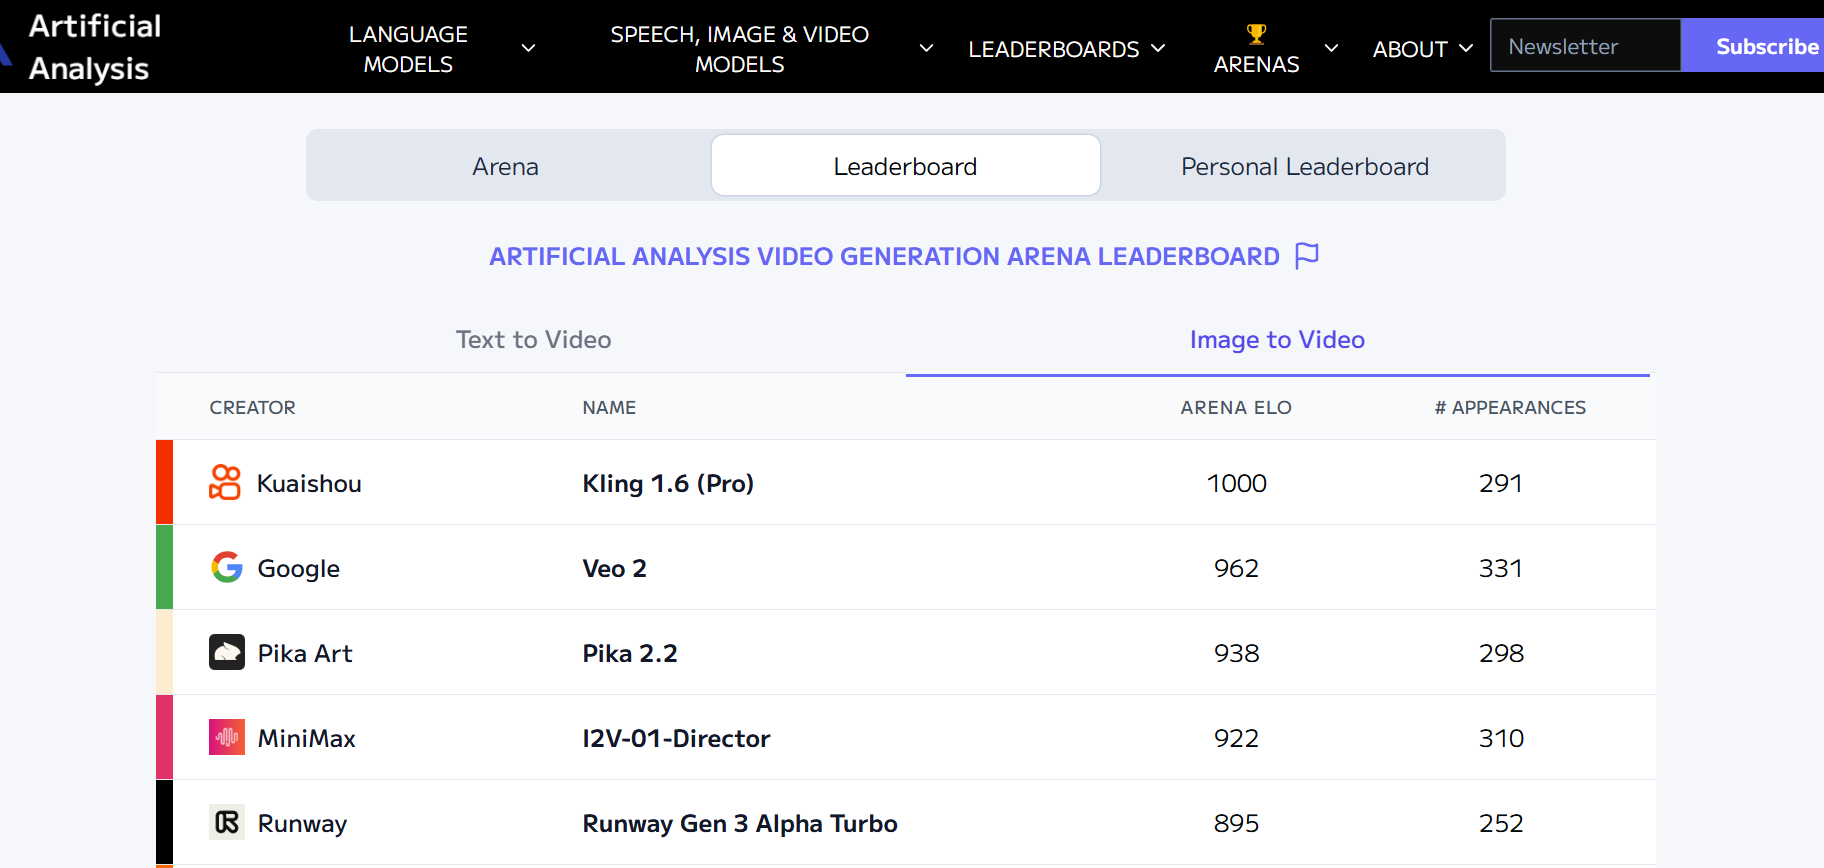Switch to Personal Leaderboard view

1304,166
